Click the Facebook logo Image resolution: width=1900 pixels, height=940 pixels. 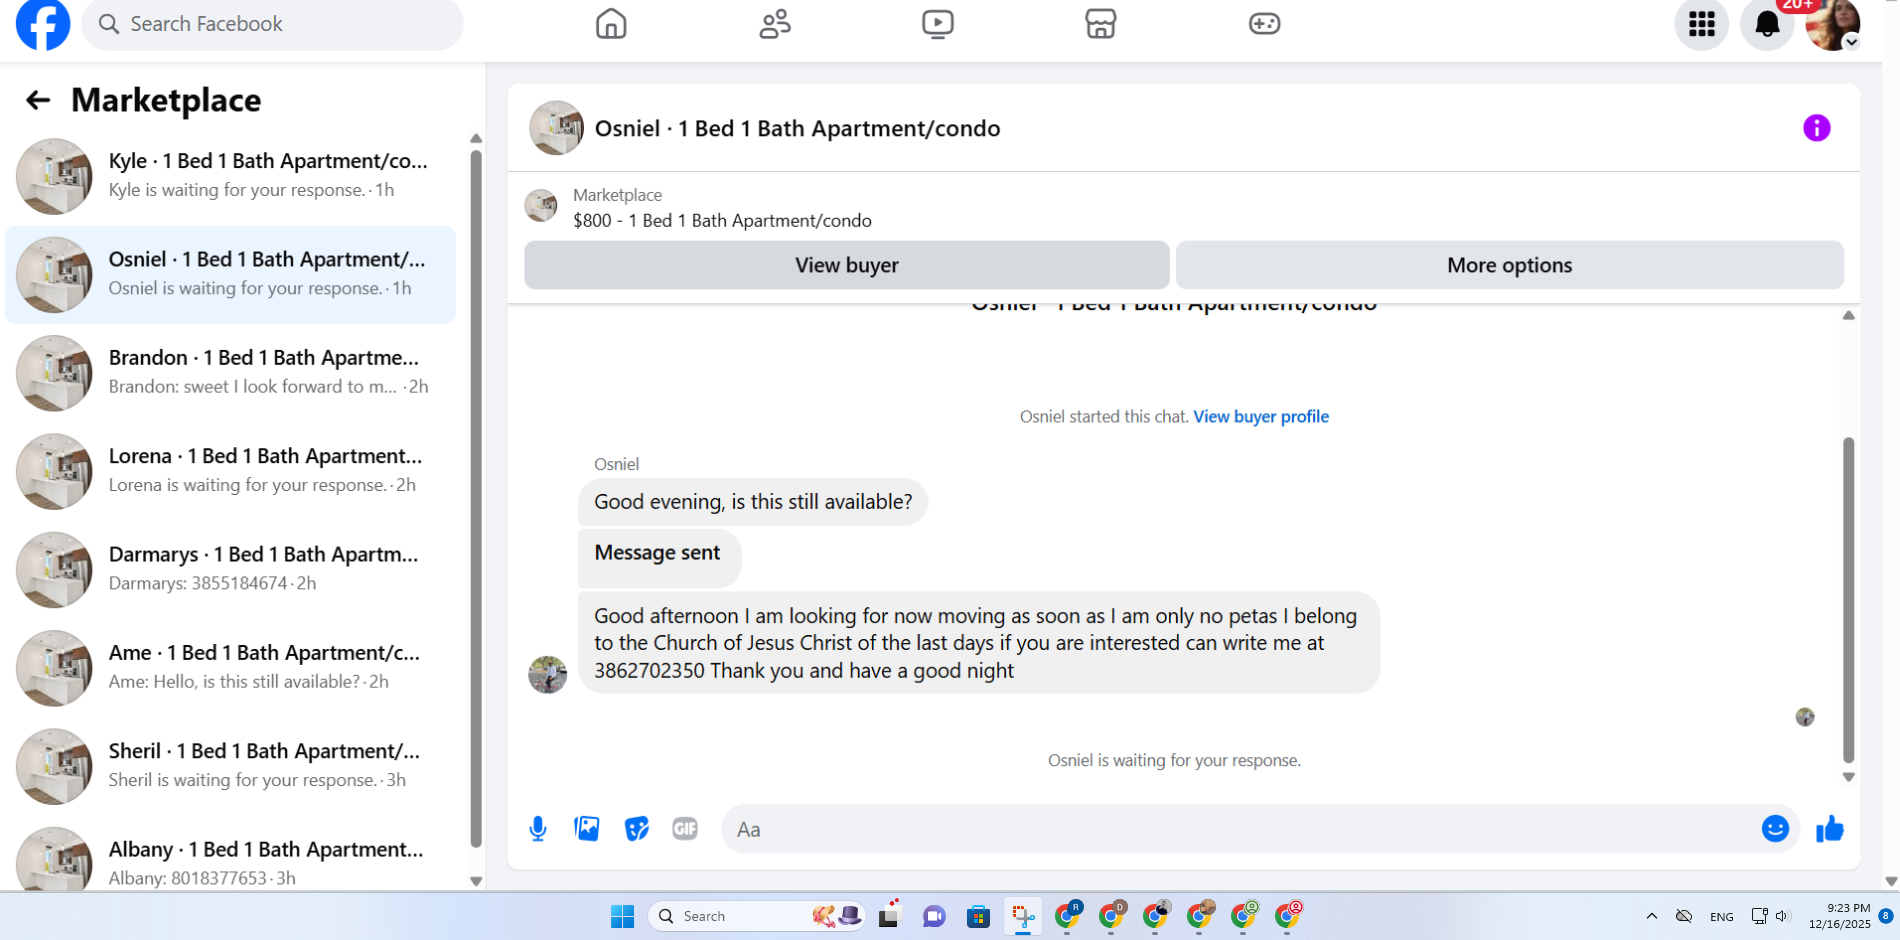[x=43, y=23]
